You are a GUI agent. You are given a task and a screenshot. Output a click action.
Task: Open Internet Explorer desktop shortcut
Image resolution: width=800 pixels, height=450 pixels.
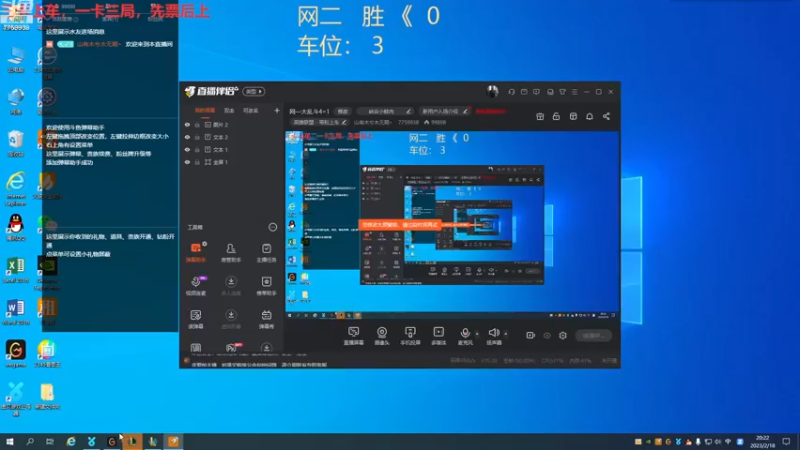coord(16,188)
